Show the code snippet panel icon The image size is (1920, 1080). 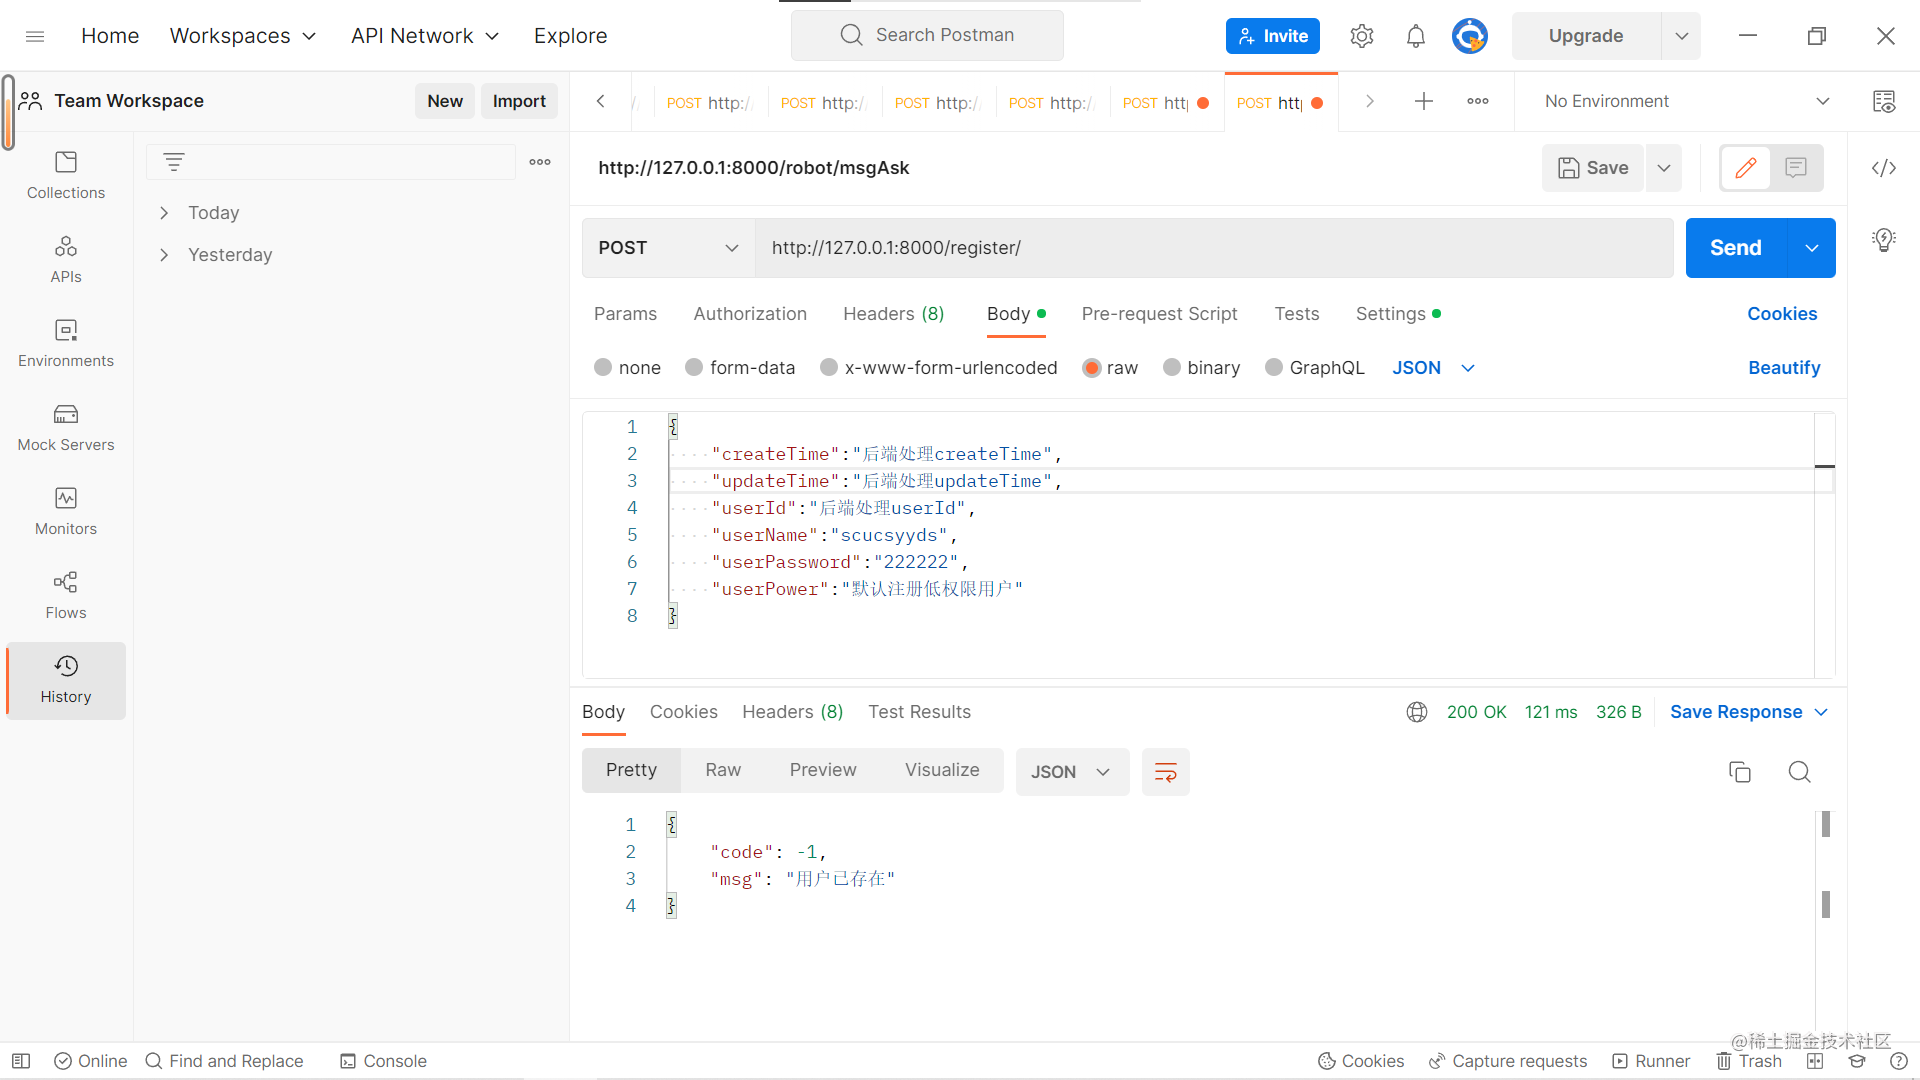(x=1884, y=168)
